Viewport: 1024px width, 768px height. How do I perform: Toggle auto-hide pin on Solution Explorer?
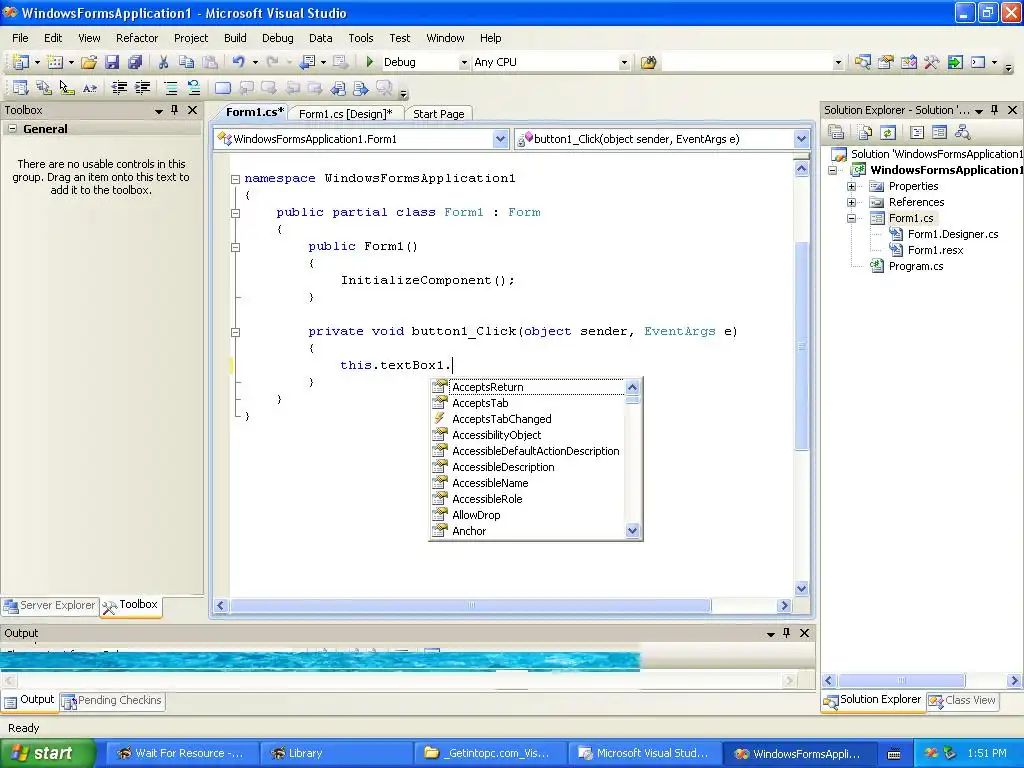(x=995, y=110)
